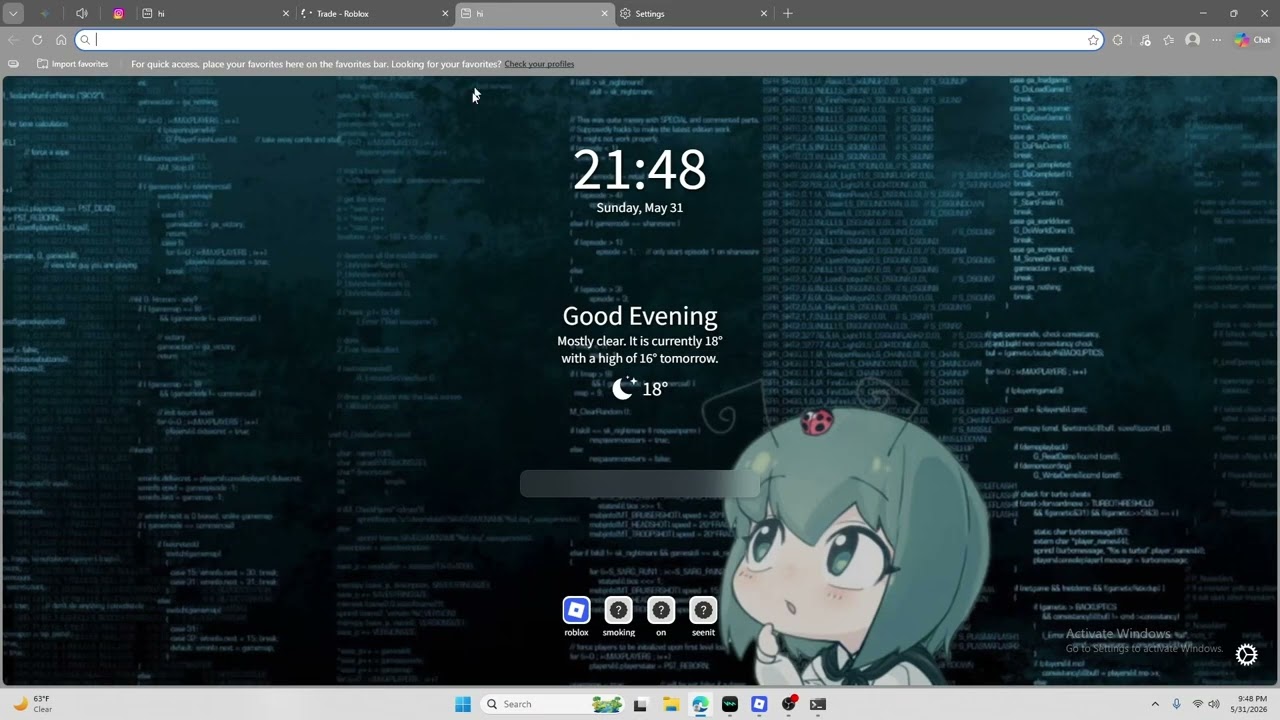Open the Favorites list icon
The height and width of the screenshot is (720, 1280).
point(1168,40)
